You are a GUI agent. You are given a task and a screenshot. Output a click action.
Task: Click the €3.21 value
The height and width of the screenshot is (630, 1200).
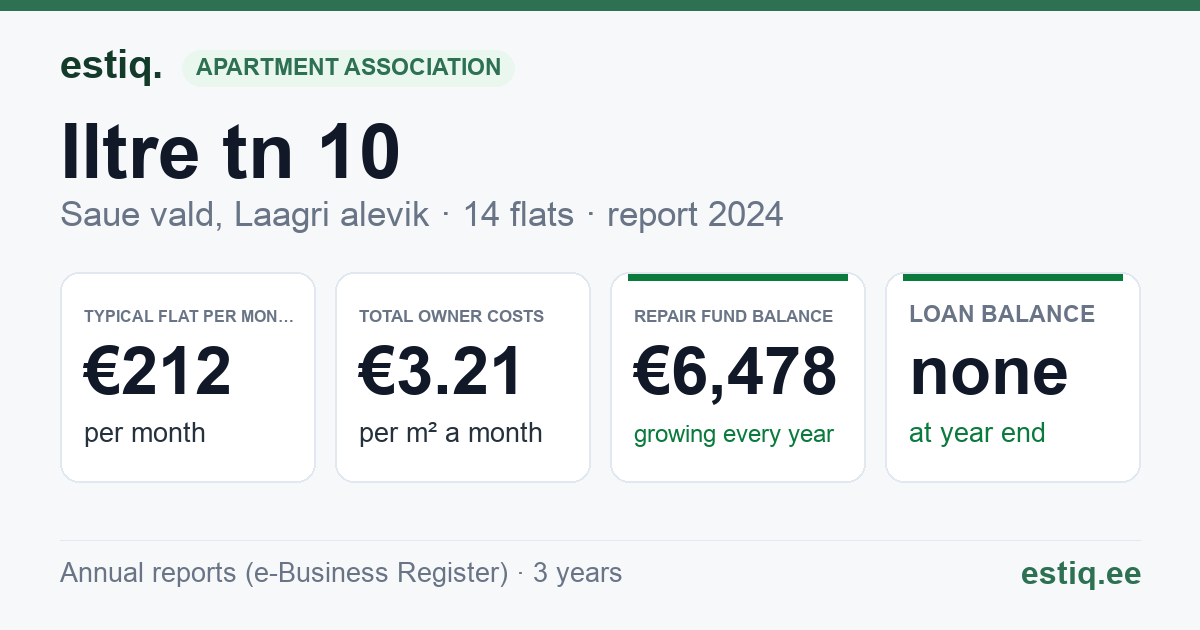441,371
